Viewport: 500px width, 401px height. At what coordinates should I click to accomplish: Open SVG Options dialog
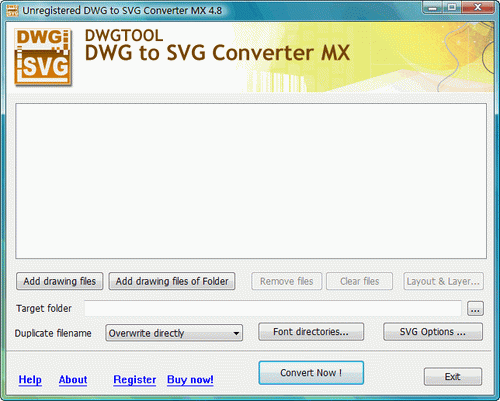(433, 332)
